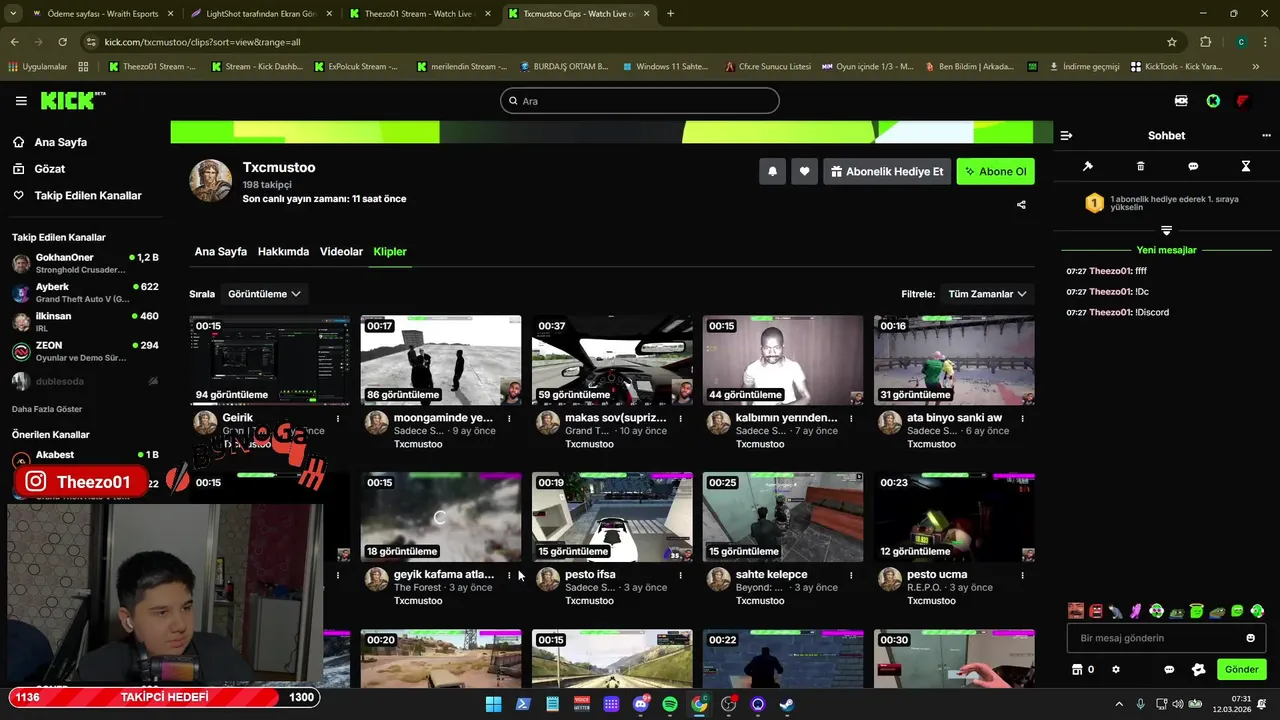
Task: Open Steam from the taskbar
Action: [x=788, y=704]
